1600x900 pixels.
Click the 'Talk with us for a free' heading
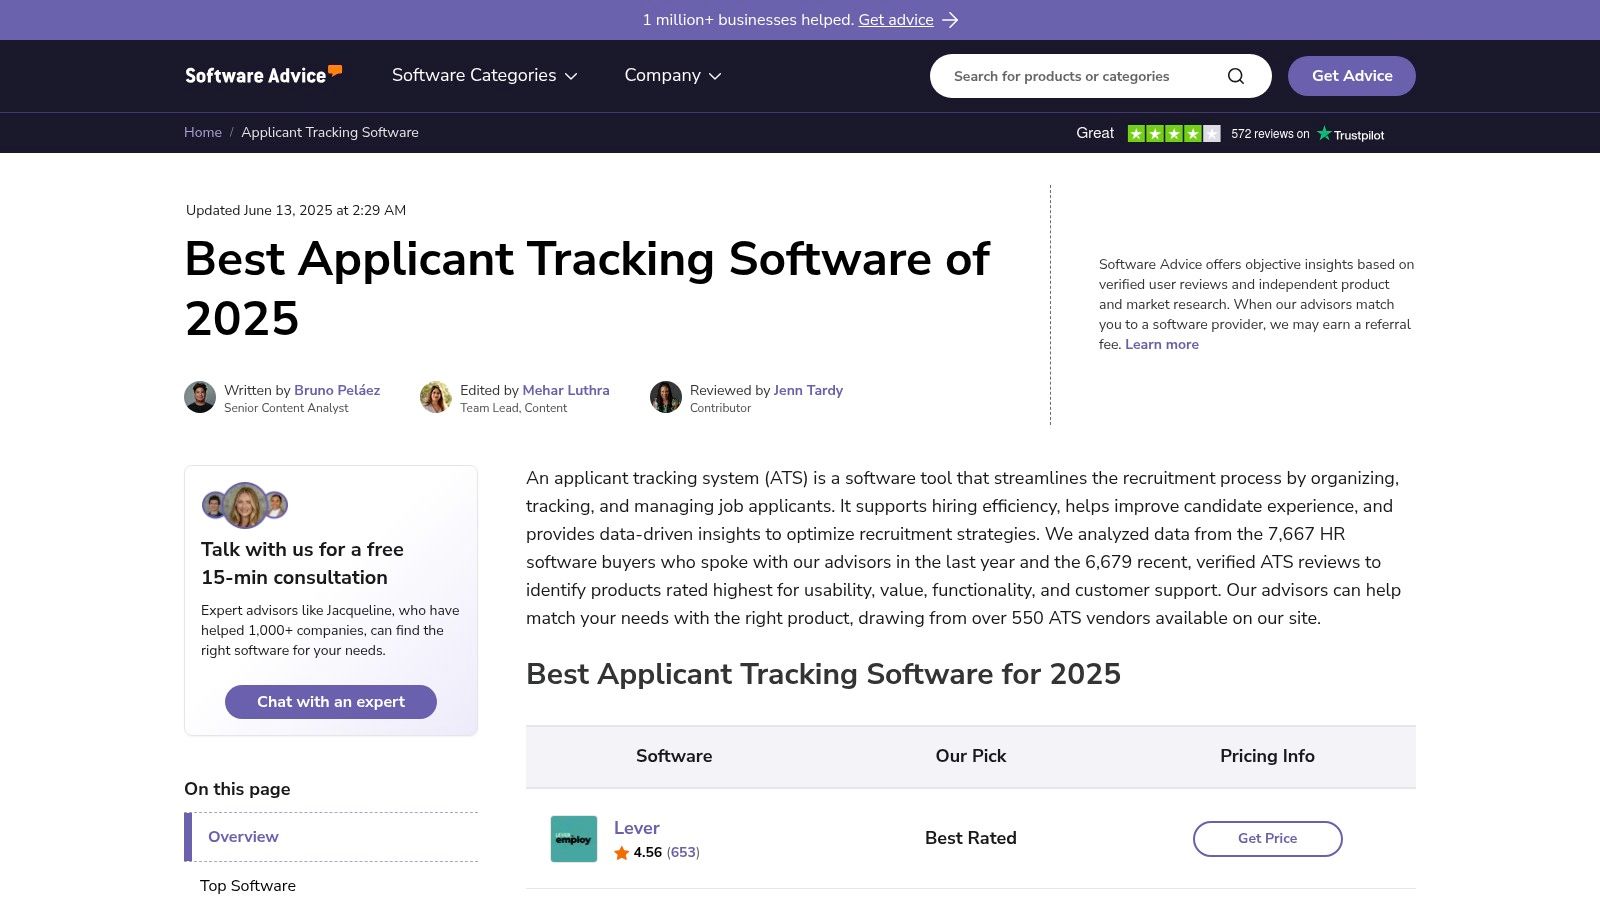tap(302, 549)
